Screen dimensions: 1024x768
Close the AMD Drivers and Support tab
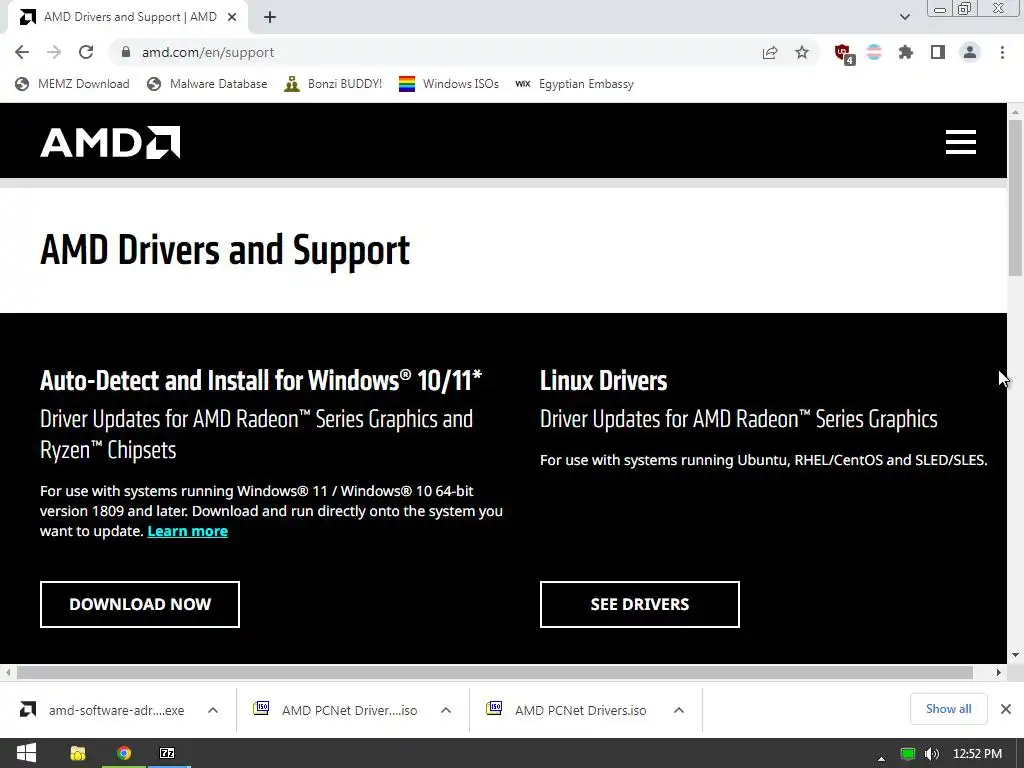[232, 17]
